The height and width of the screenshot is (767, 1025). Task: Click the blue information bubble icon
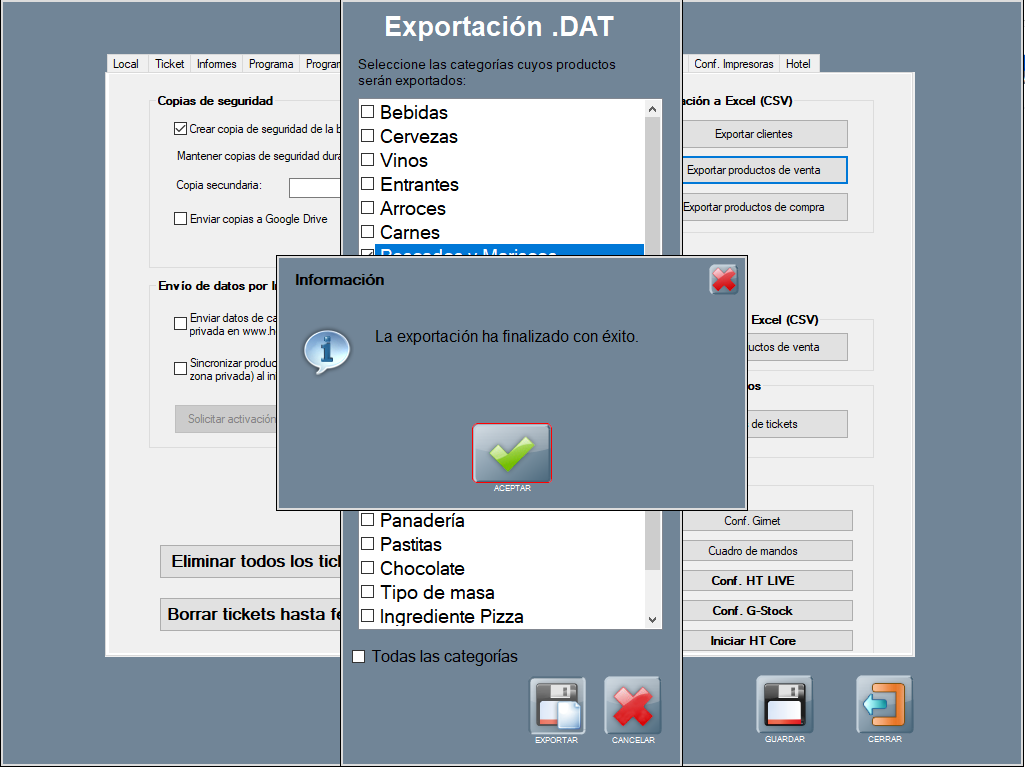pyautogui.click(x=327, y=351)
